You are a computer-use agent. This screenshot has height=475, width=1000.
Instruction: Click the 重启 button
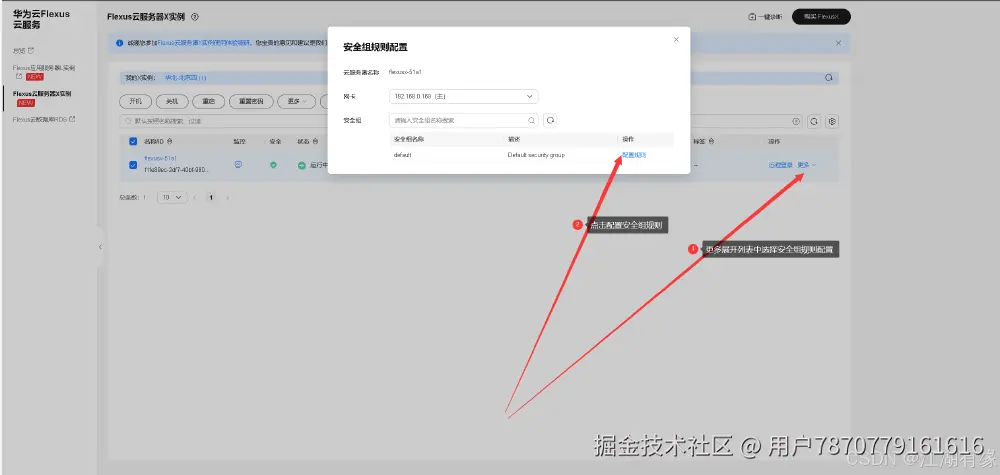click(209, 101)
